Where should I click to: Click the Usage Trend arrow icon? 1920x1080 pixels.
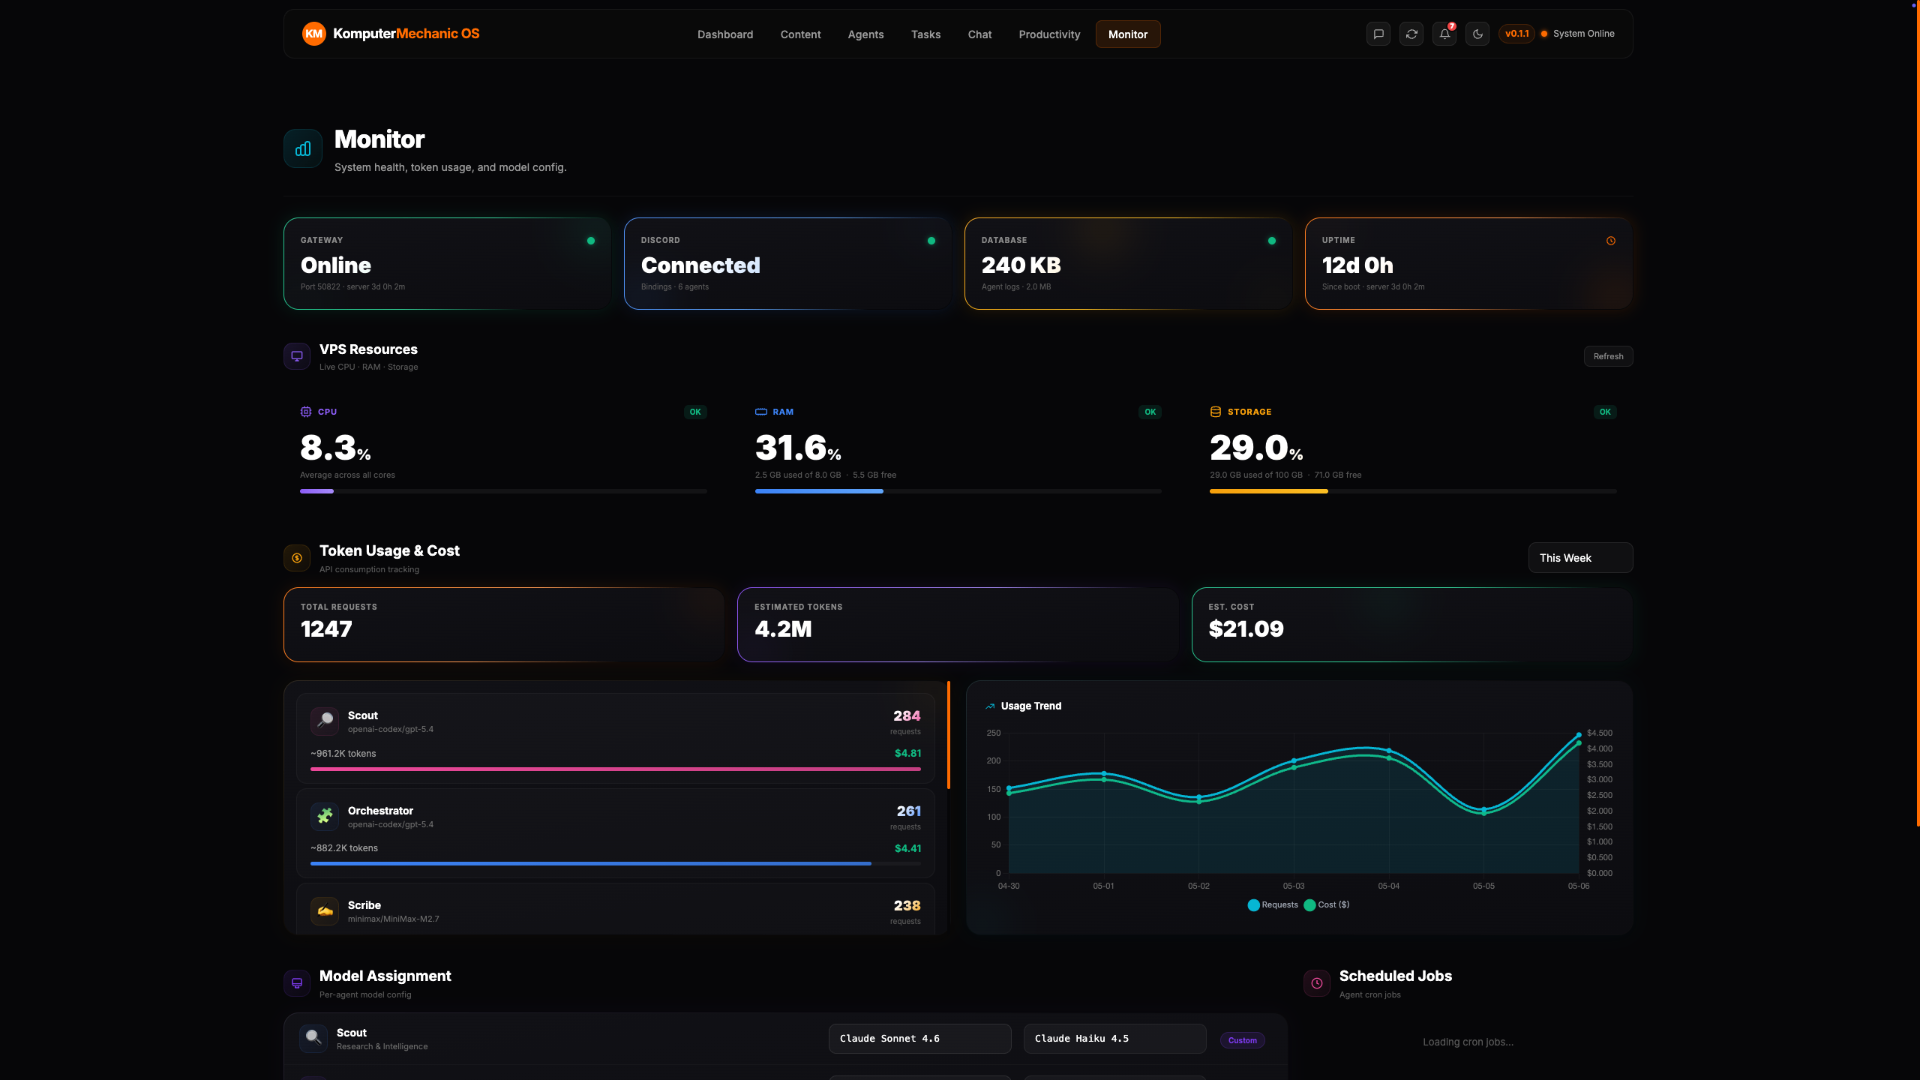pyautogui.click(x=990, y=706)
